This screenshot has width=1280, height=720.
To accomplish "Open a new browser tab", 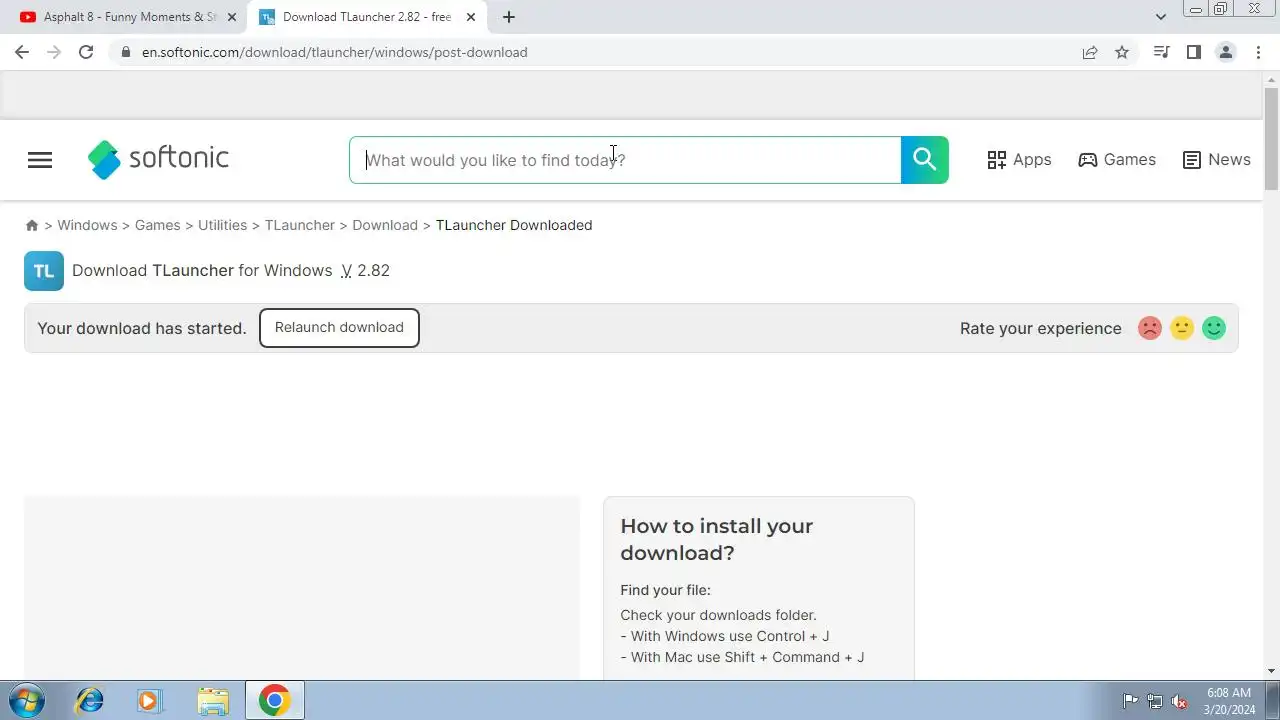I will coord(509,17).
